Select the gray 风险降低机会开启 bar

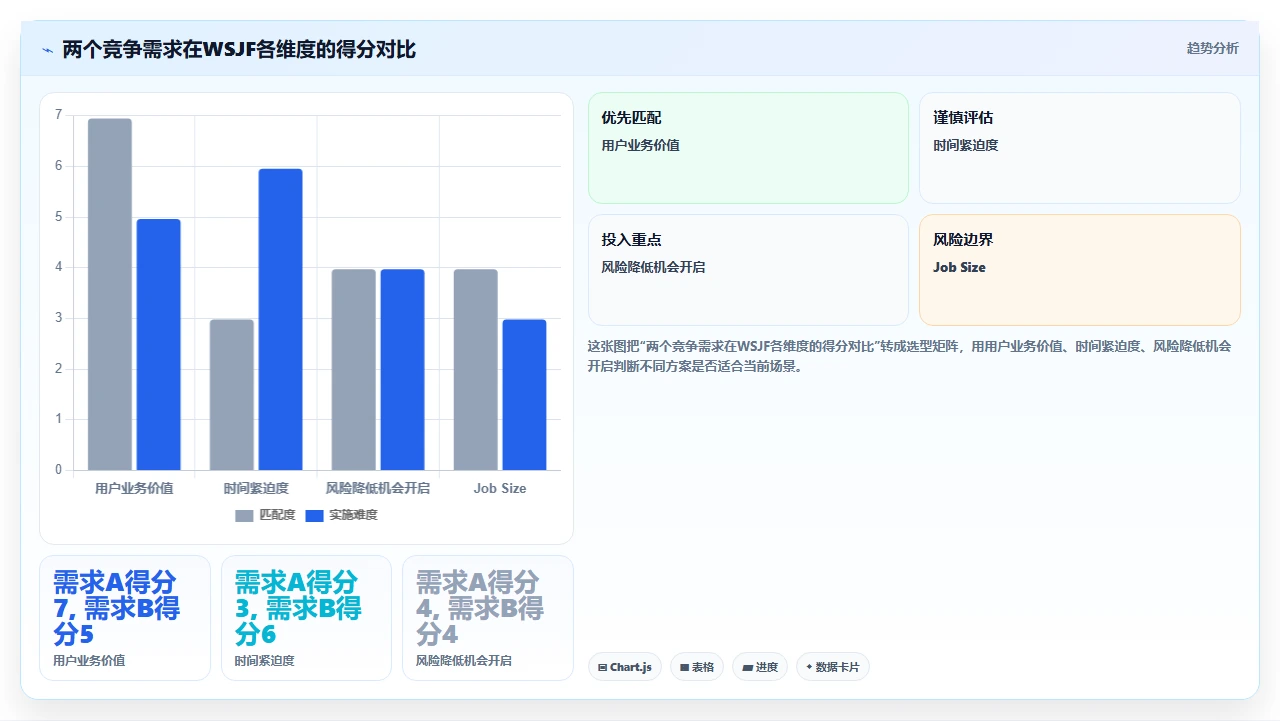[x=354, y=369]
